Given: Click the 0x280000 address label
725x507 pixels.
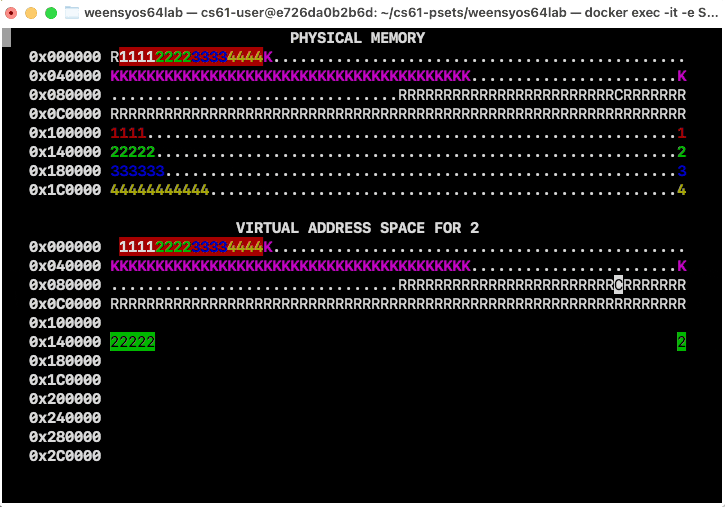Looking at the screenshot, I should (65, 437).
